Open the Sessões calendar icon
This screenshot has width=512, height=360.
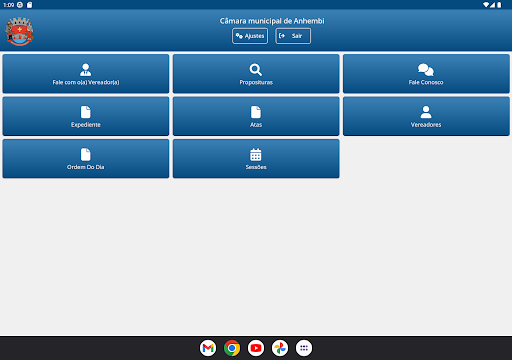click(256, 154)
